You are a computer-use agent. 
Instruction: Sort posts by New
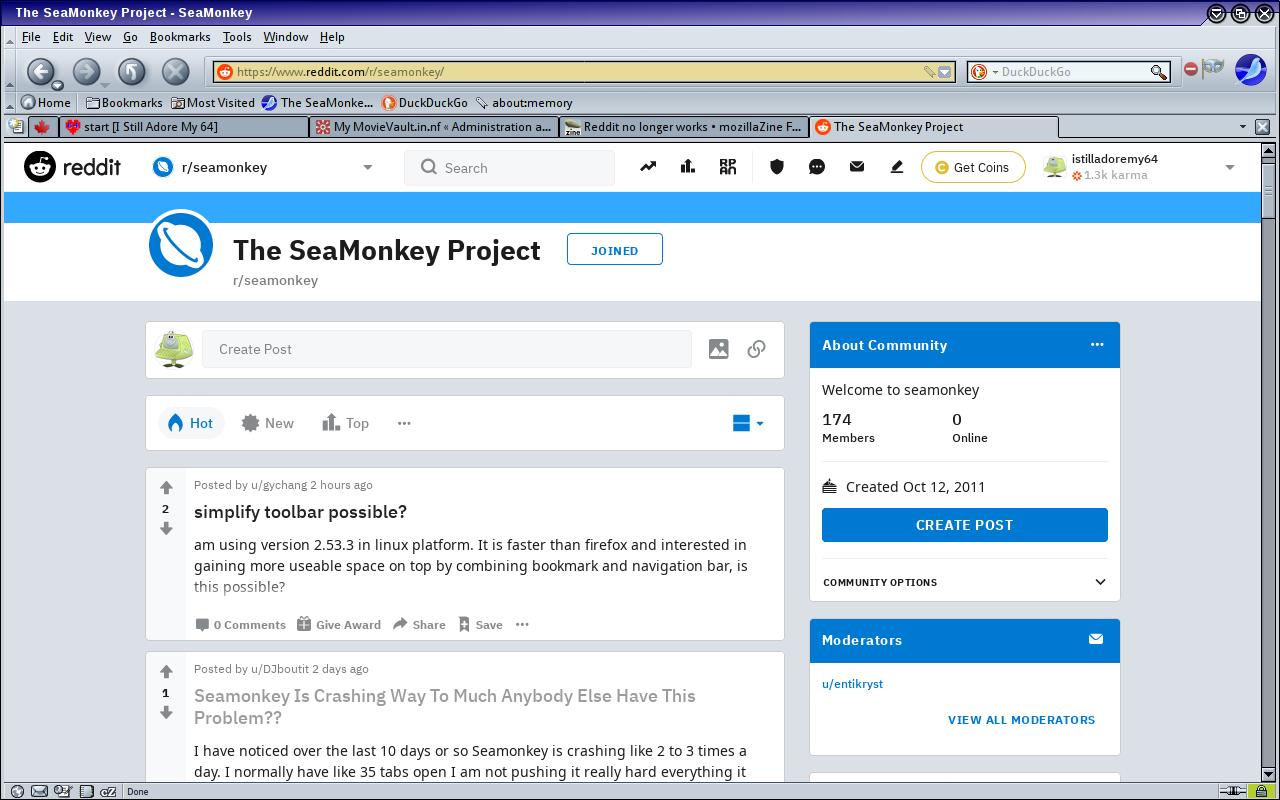tap(268, 423)
